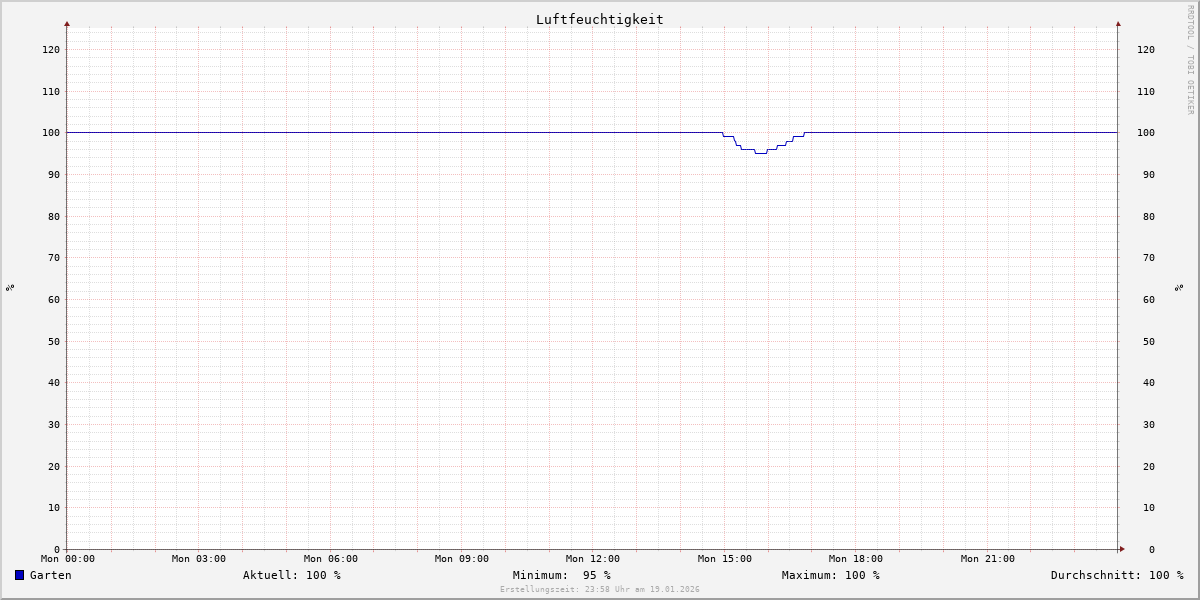This screenshot has height=600, width=1200.
Task: Click the 120 label on the left axis
Action: pyautogui.click(x=51, y=49)
